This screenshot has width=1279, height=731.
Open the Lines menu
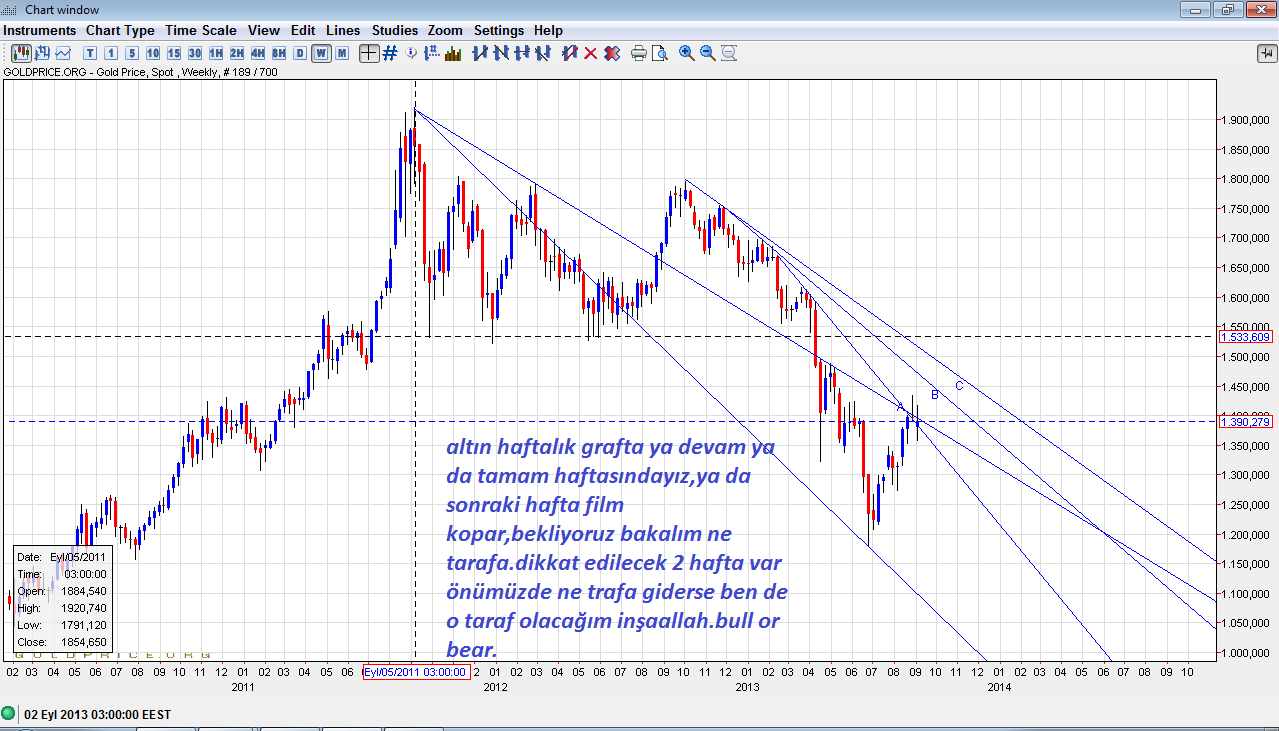pos(343,30)
